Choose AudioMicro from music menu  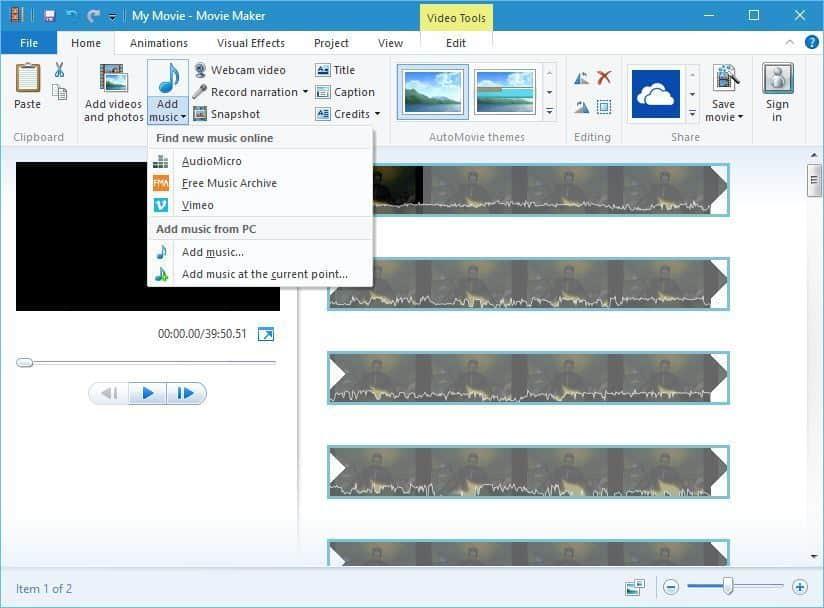tap(261, 161)
